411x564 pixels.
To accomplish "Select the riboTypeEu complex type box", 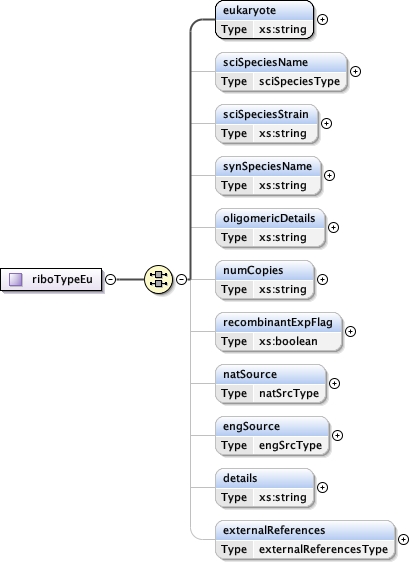I will click(51, 279).
